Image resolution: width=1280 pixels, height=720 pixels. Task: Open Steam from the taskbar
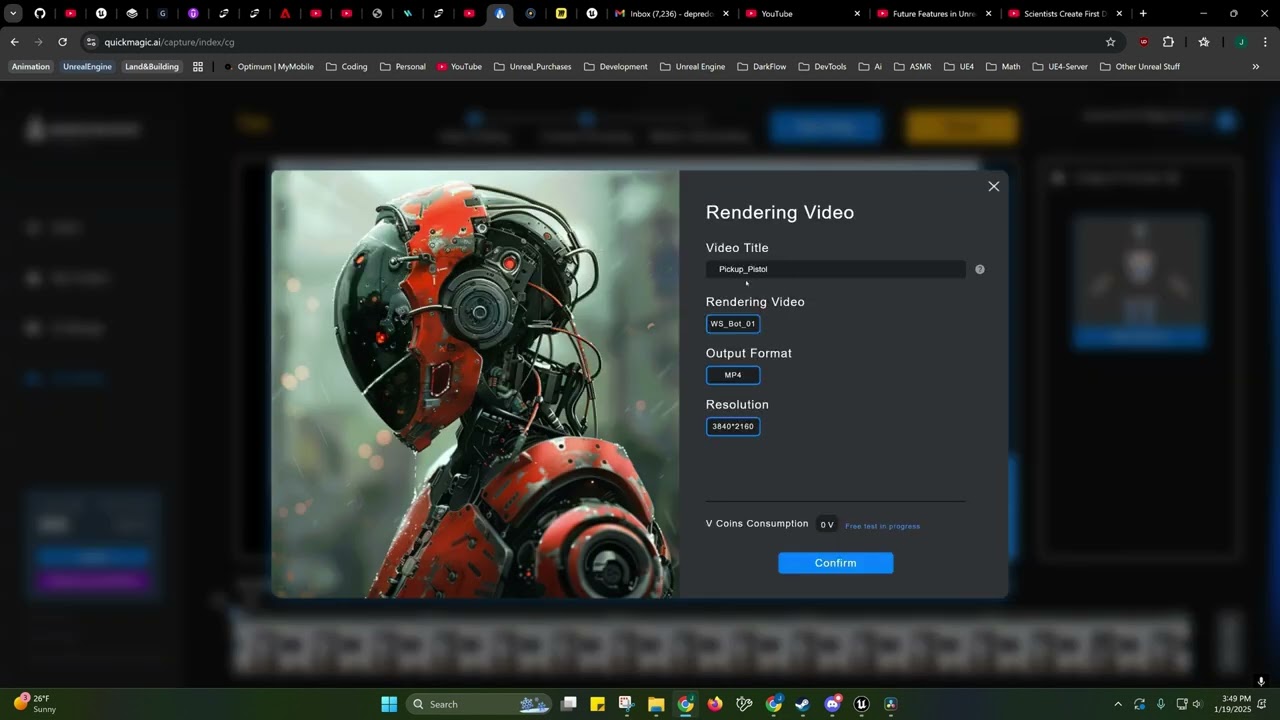(x=802, y=704)
